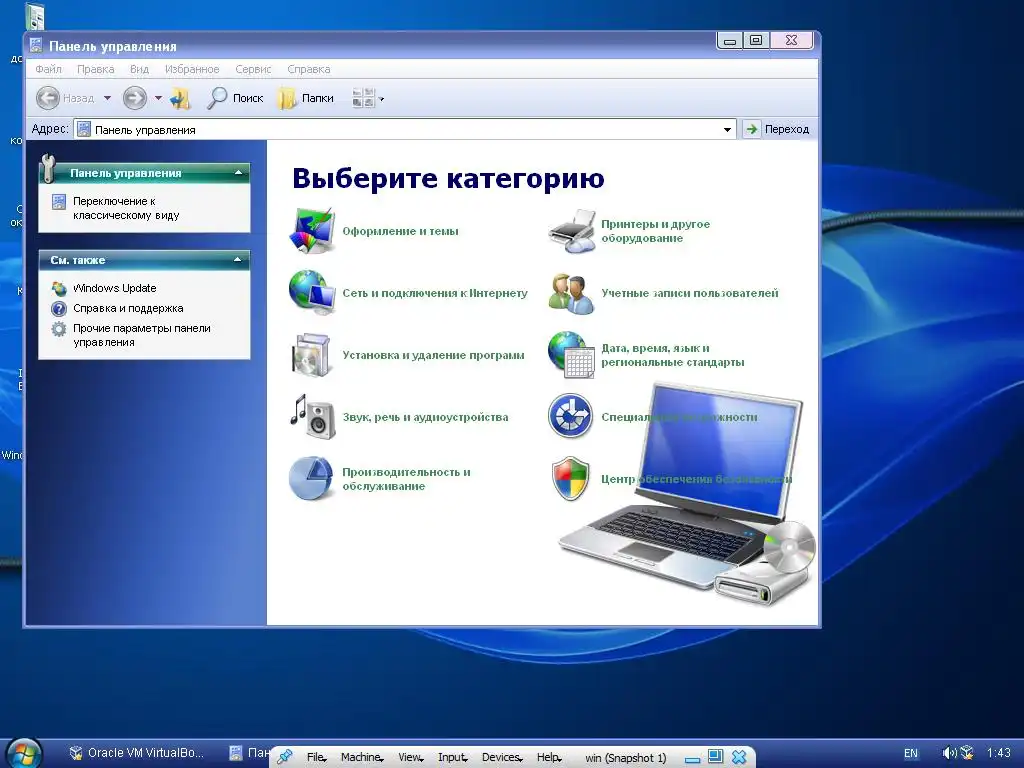The width and height of the screenshot is (1024, 768).
Task: Click the classic view switch icon
Action: point(59,202)
